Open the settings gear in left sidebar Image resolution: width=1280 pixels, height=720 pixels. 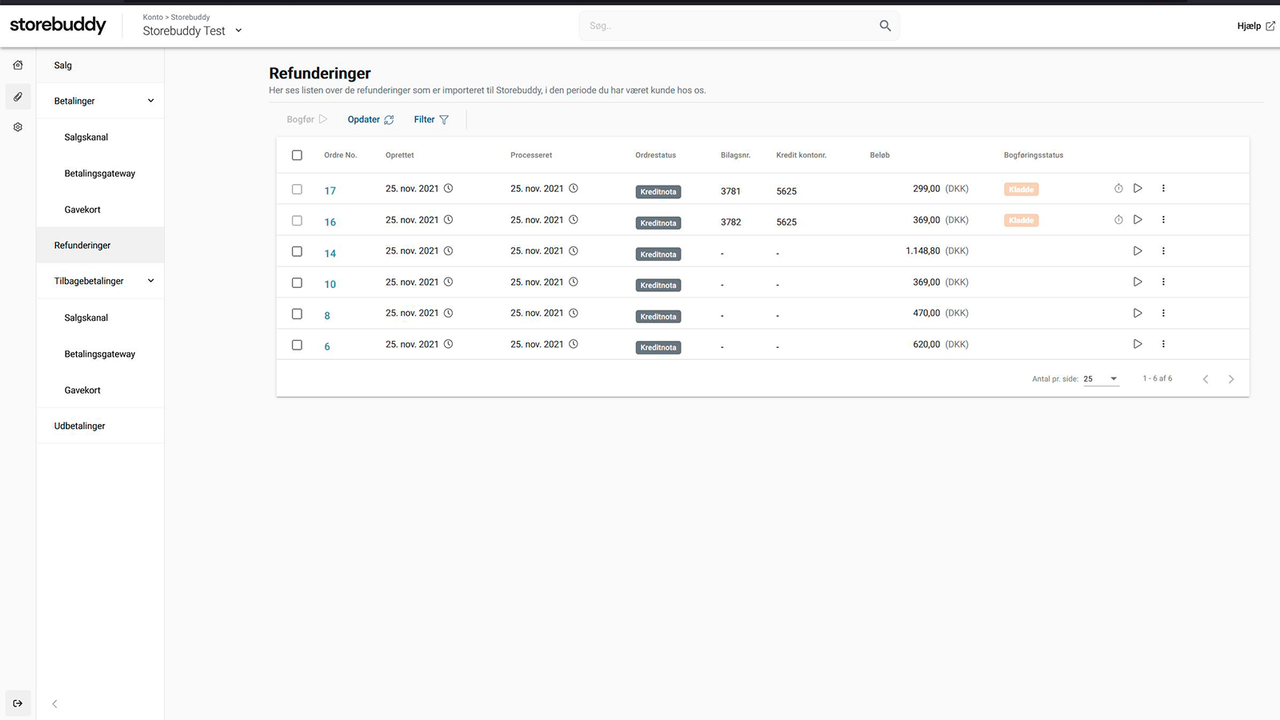[x=17, y=127]
